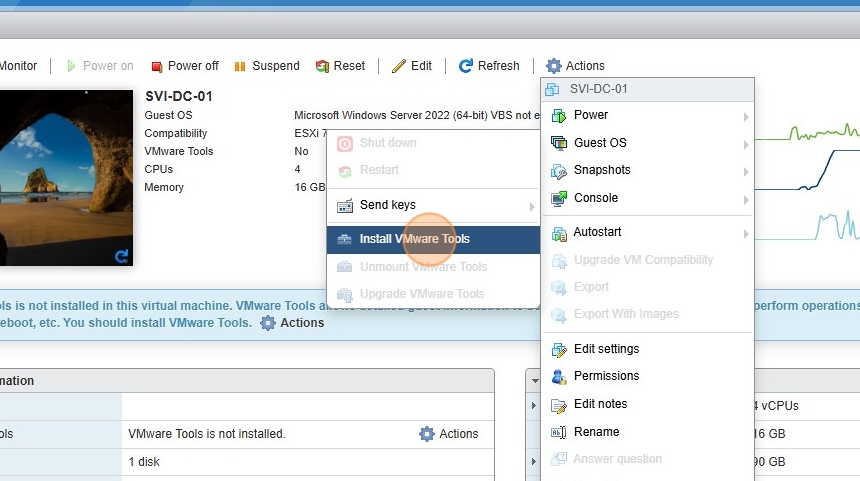
Task: Click the Send keys keyboard icon
Action: (345, 206)
